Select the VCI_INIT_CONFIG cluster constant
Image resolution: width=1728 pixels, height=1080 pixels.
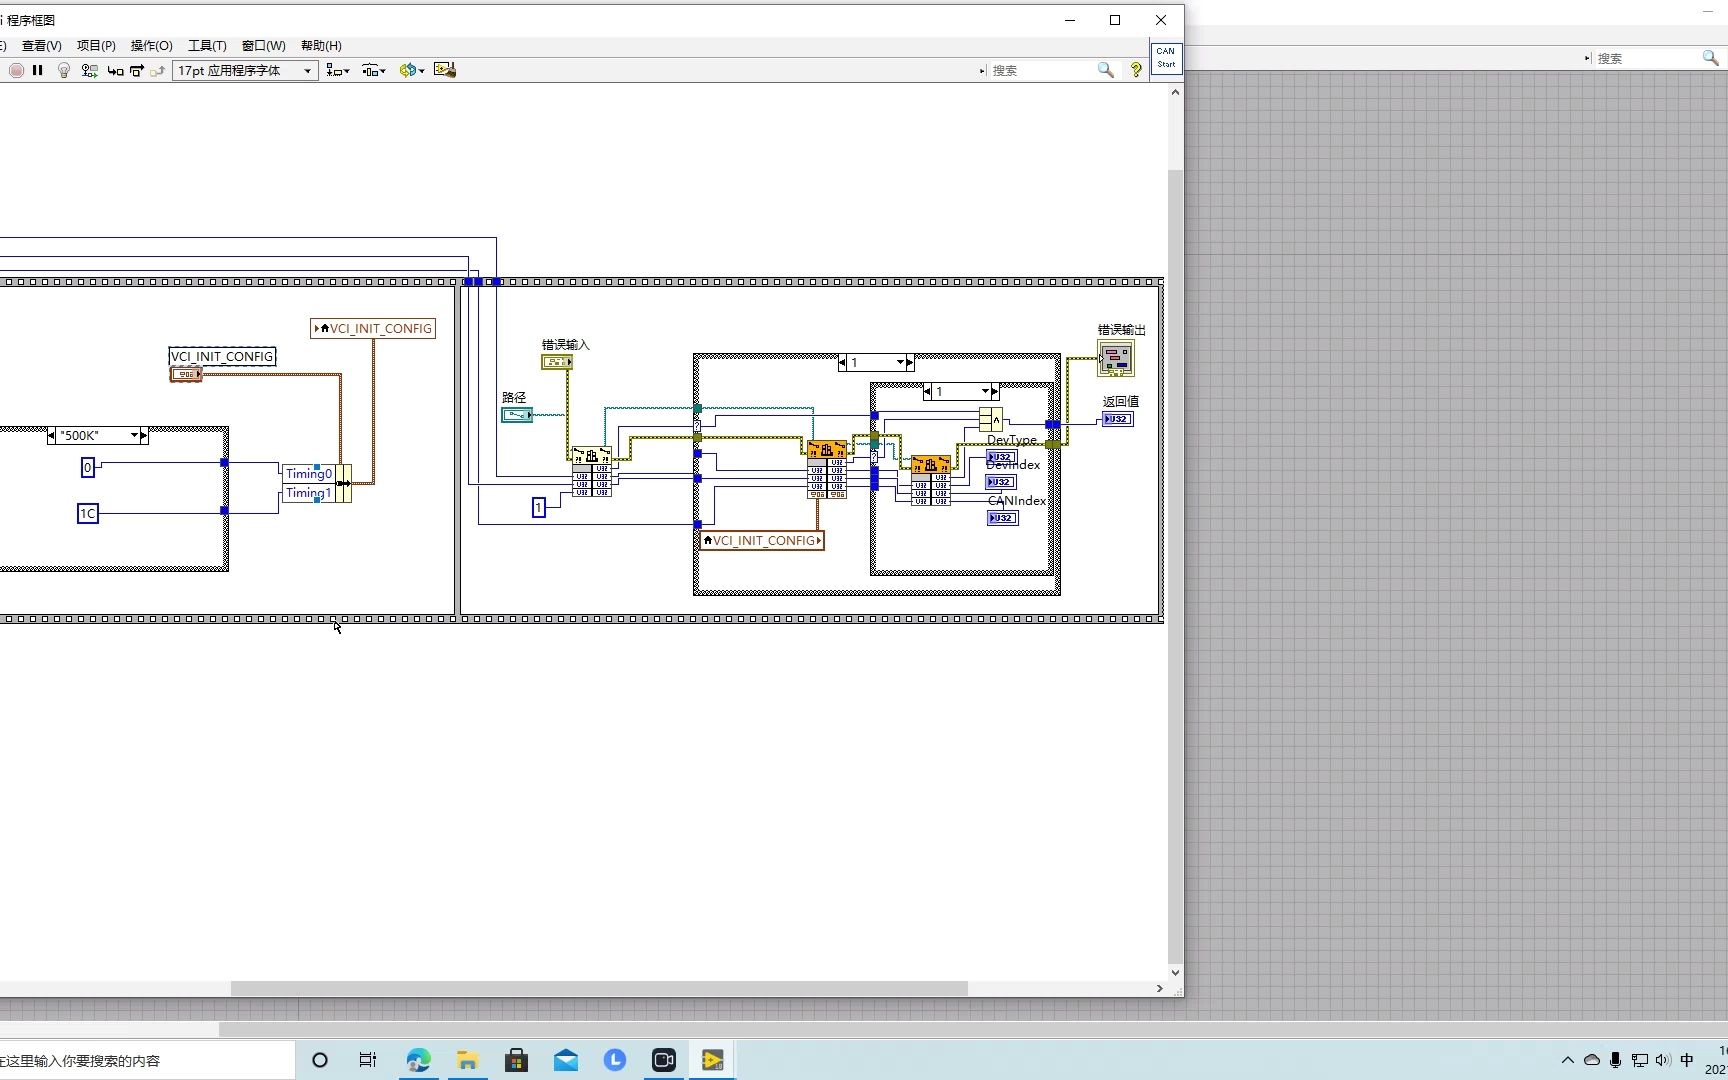pos(186,374)
